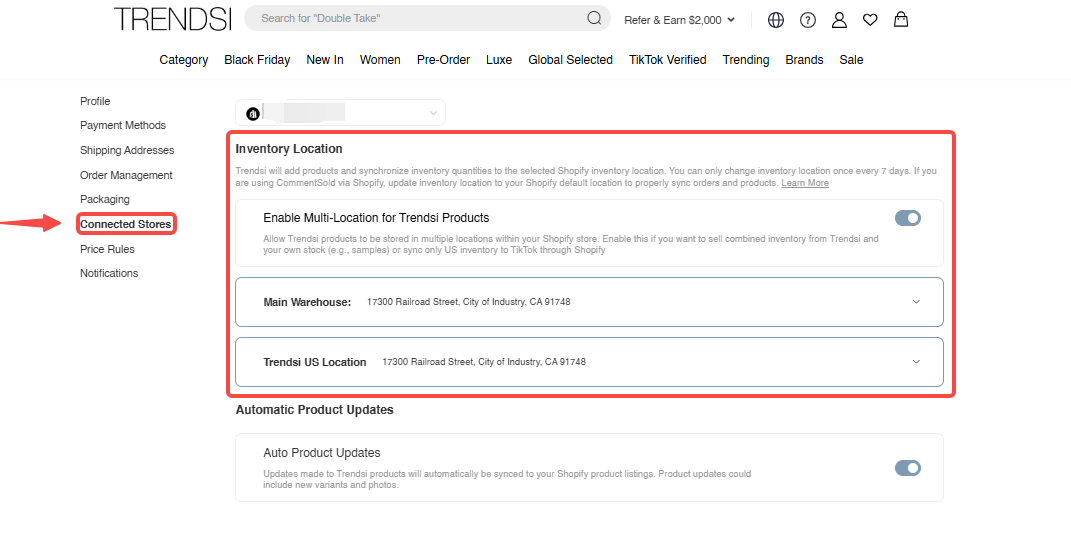Open the shopping bag icon
The height and width of the screenshot is (557, 1071).
[902, 19]
